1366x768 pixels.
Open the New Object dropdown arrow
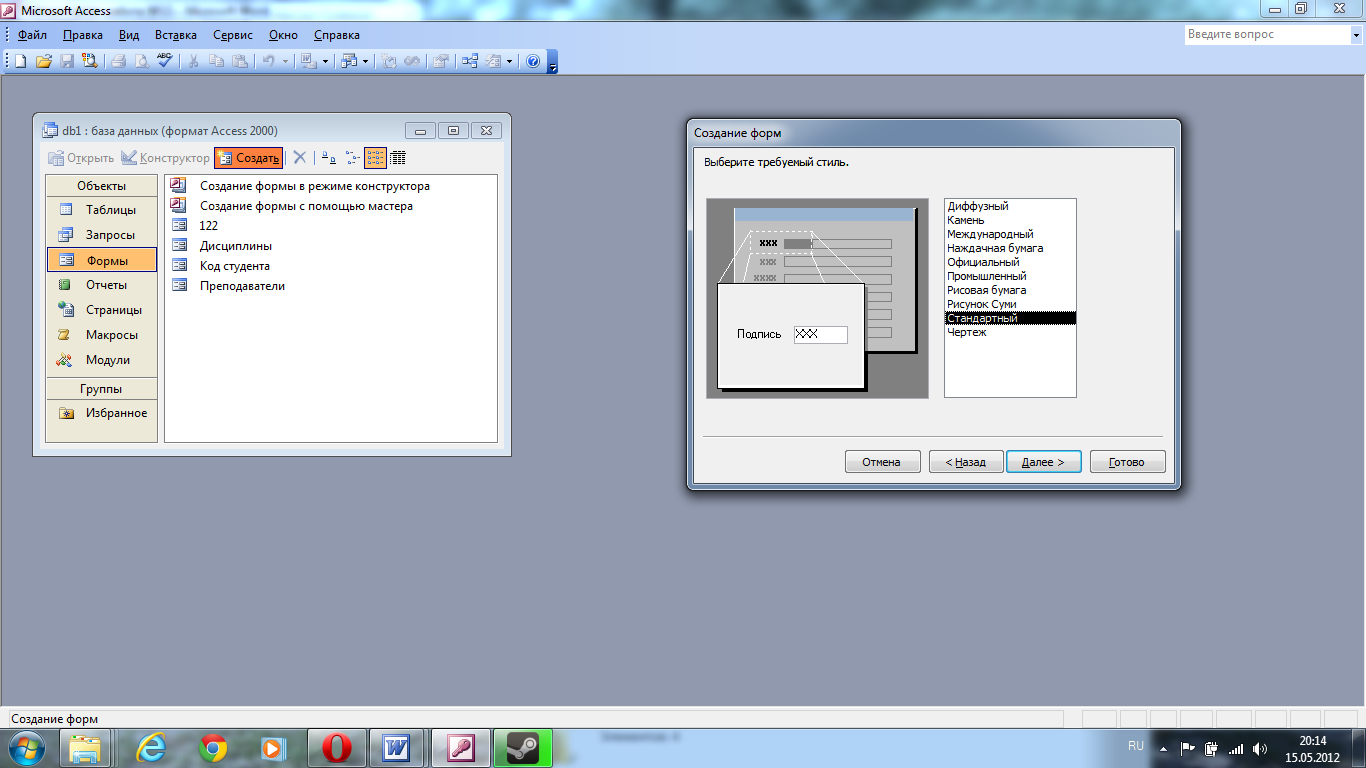(x=509, y=61)
